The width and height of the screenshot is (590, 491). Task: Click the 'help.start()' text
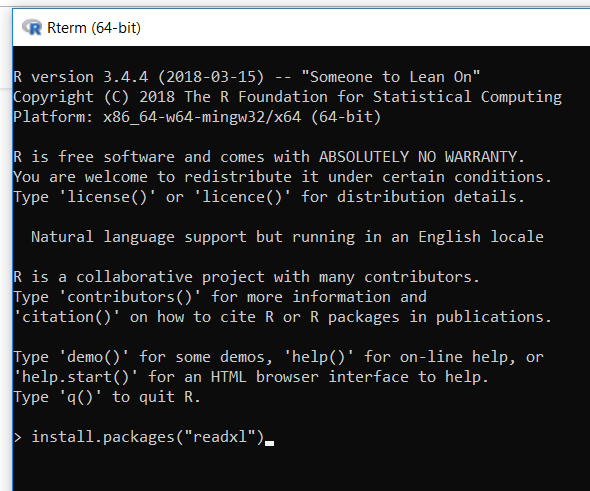pos(76,377)
